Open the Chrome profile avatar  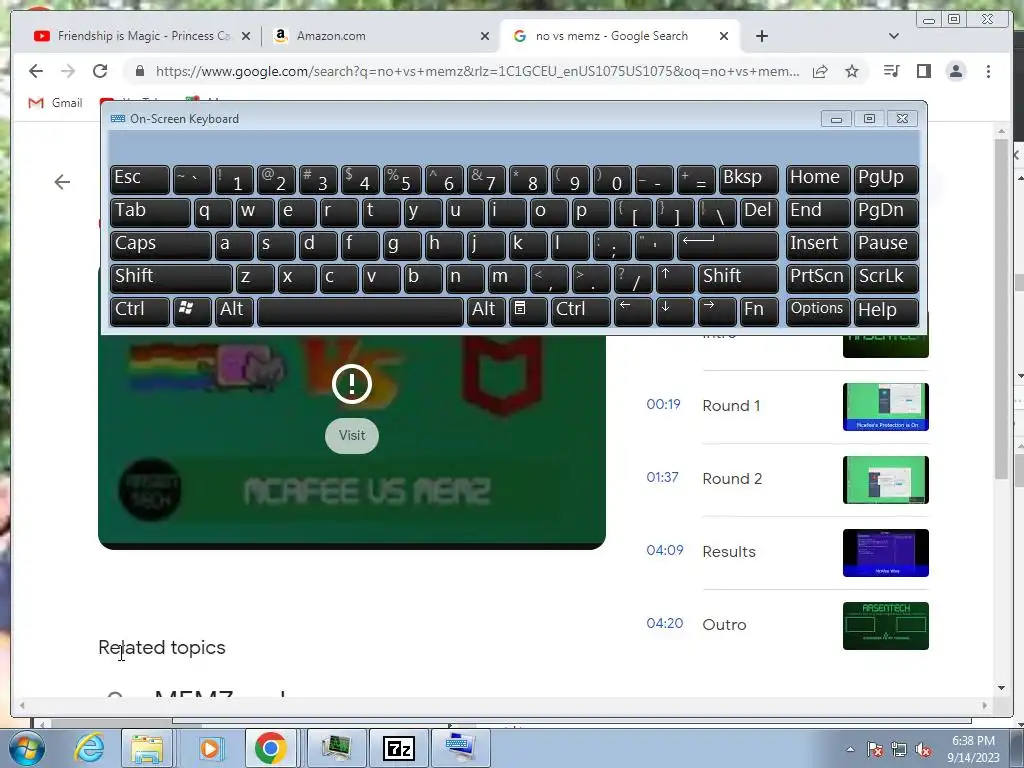(956, 71)
